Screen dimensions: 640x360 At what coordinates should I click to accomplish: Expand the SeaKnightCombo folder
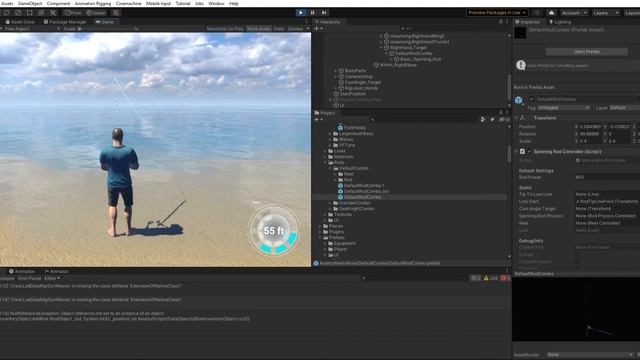[330, 209]
